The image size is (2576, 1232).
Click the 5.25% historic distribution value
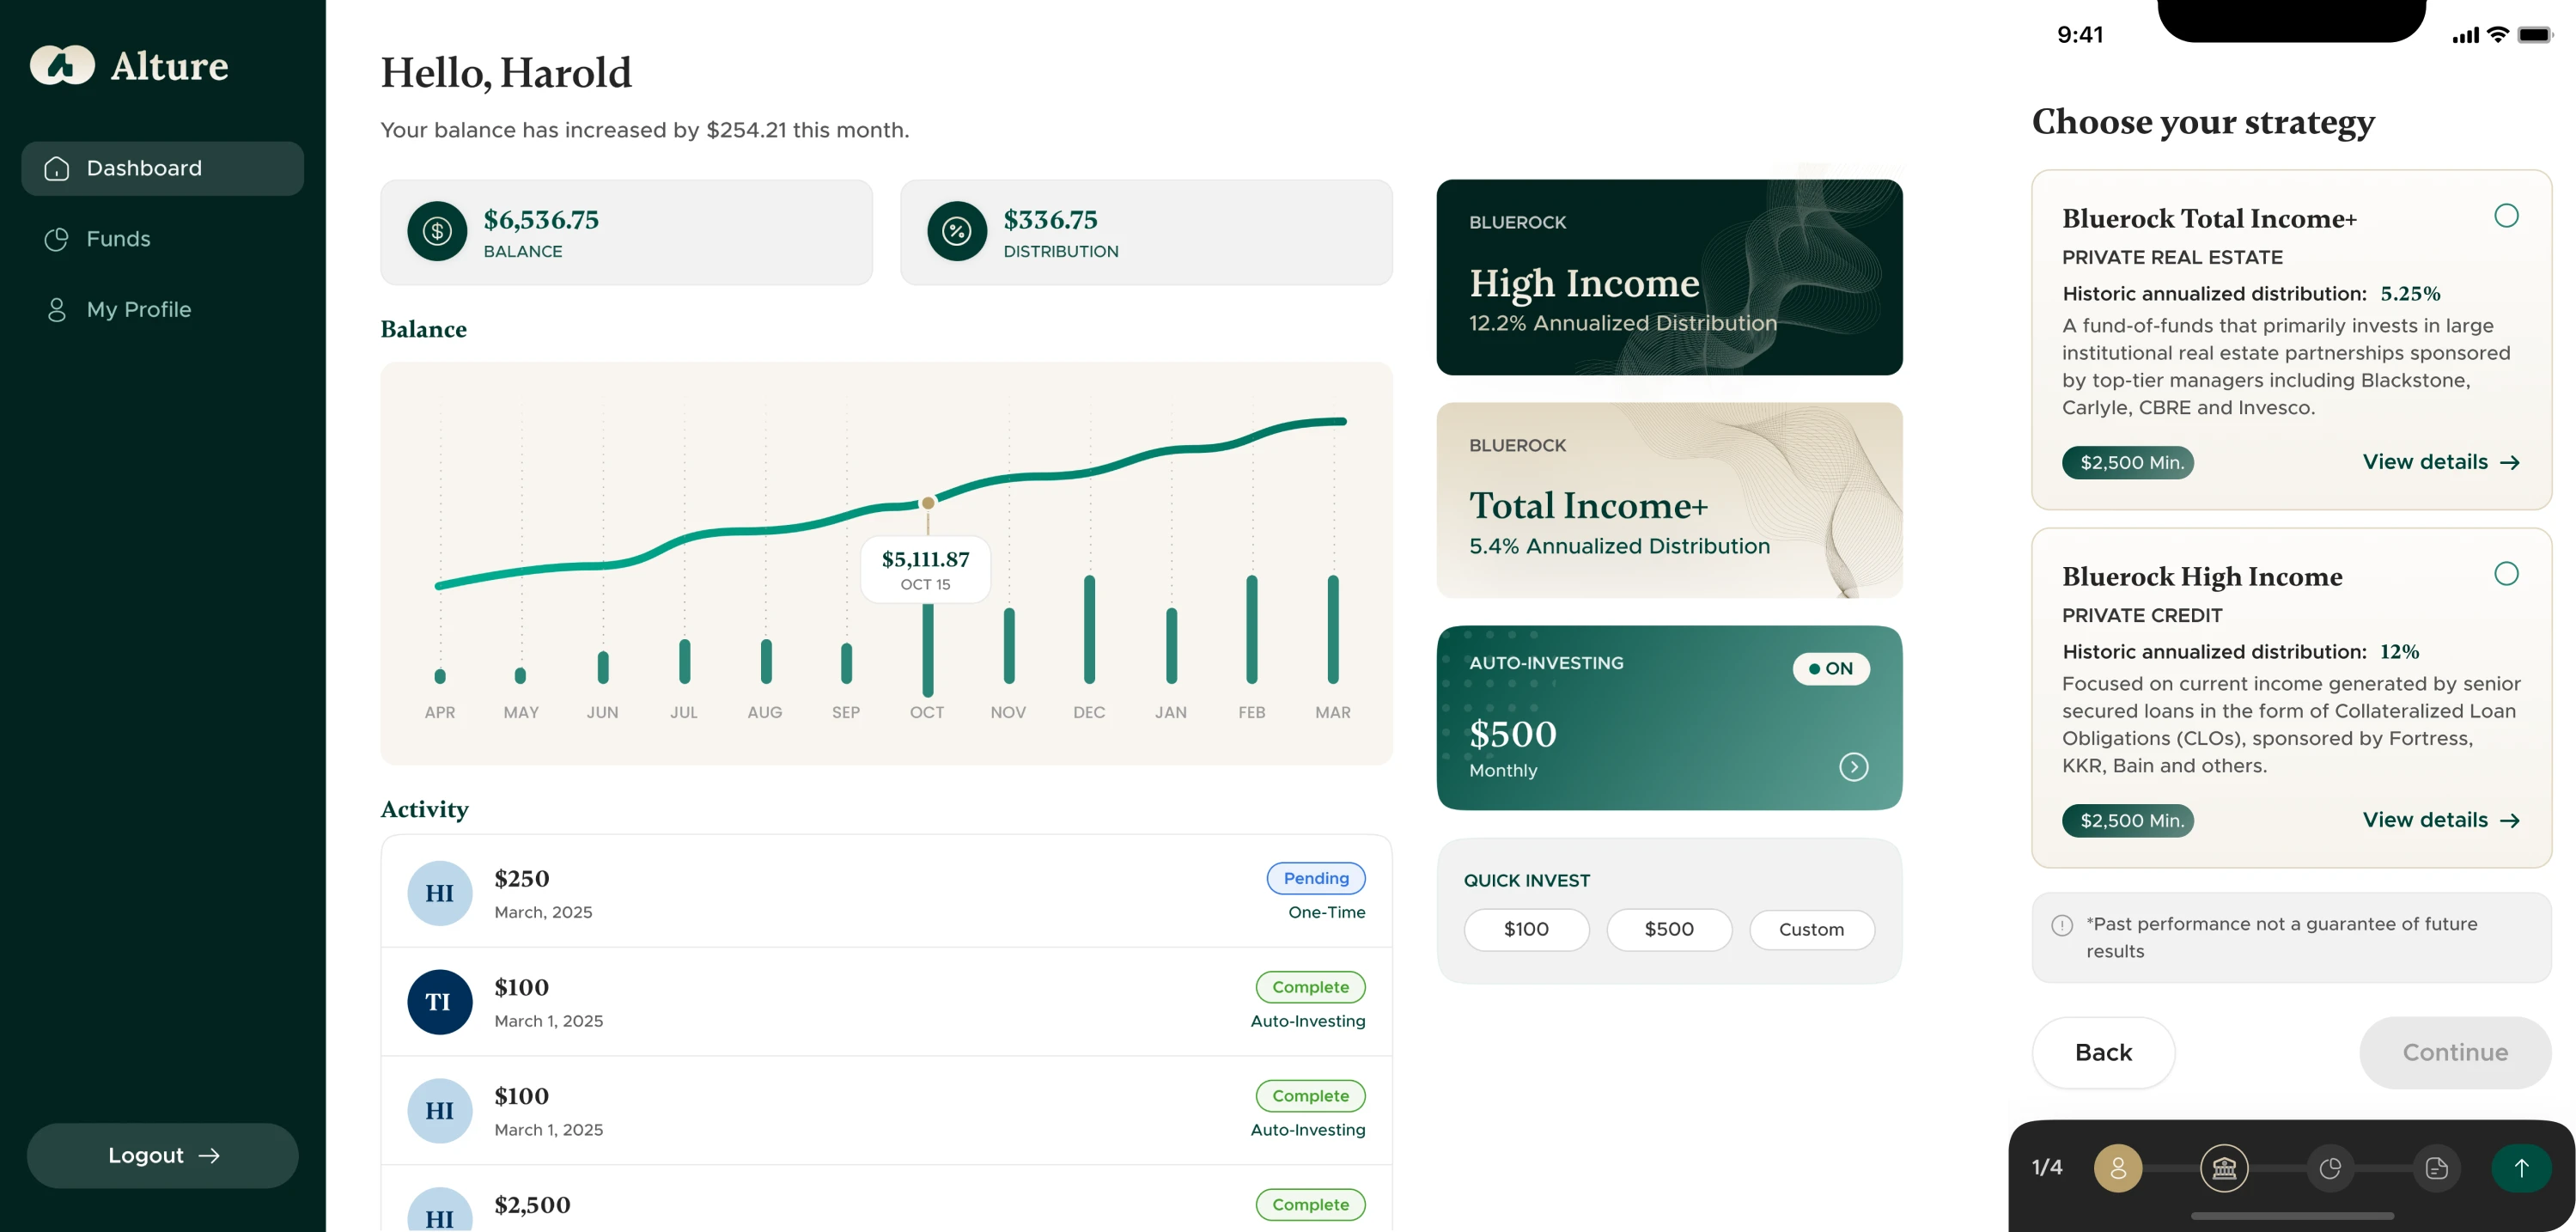click(x=2410, y=294)
